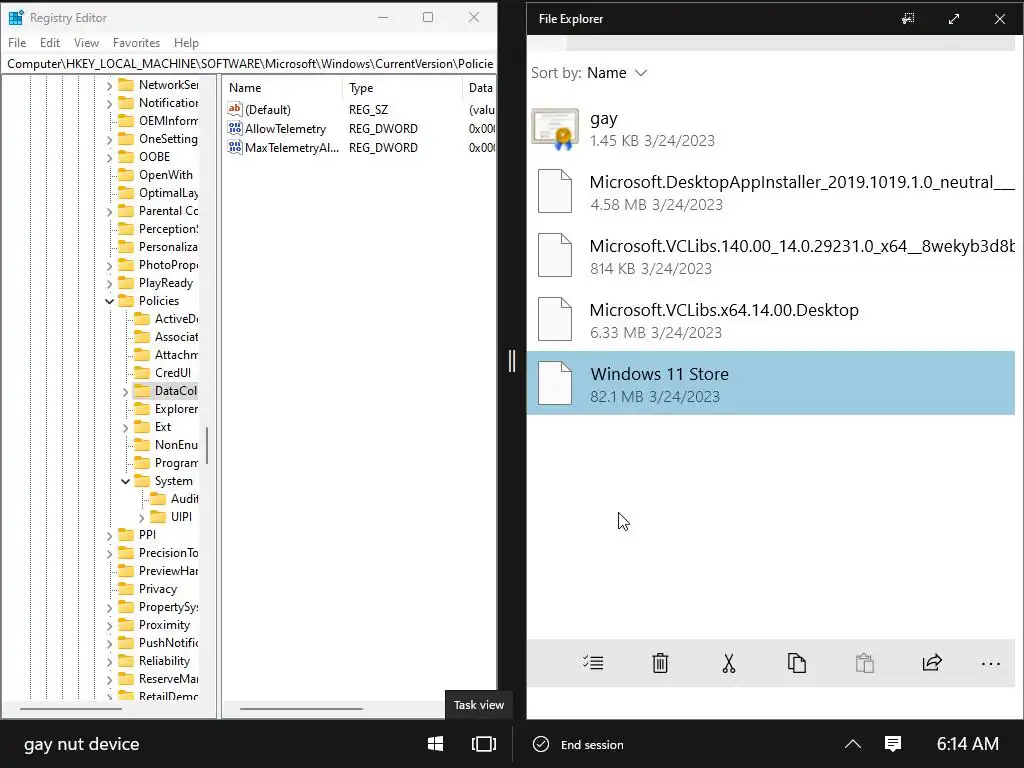Image resolution: width=1024 pixels, height=768 pixels.
Task: Click the registry tree vertical scrollbar thumb
Action: pyautogui.click(x=207, y=446)
